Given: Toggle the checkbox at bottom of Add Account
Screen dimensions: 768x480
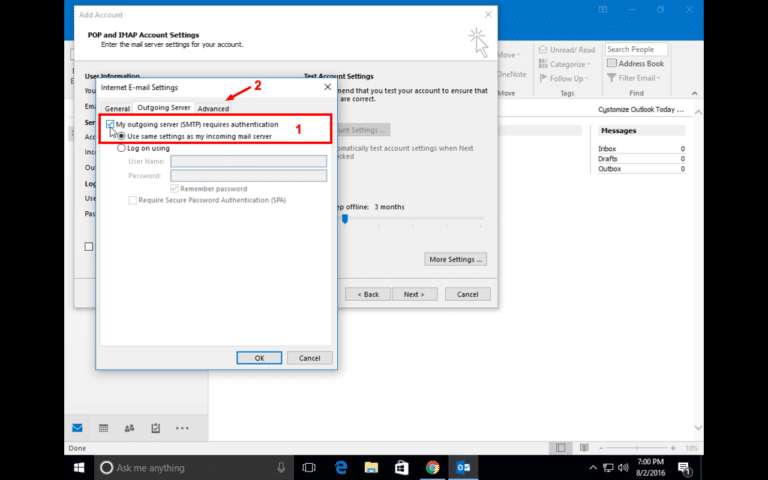Looking at the screenshot, I should [x=89, y=246].
